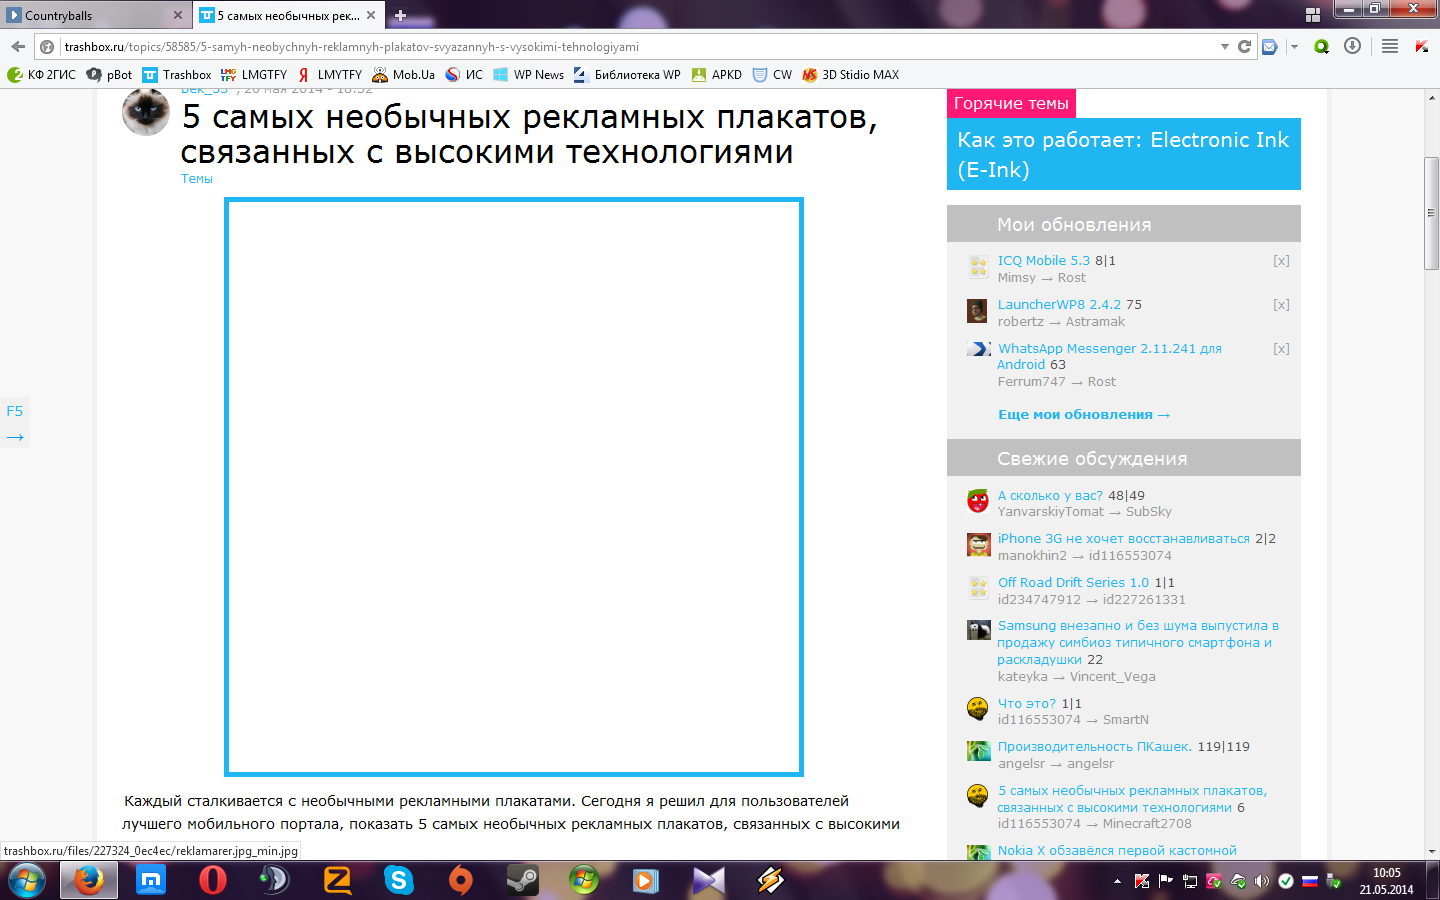Open the ИС bookmark
The width and height of the screenshot is (1440, 900).
[464, 74]
